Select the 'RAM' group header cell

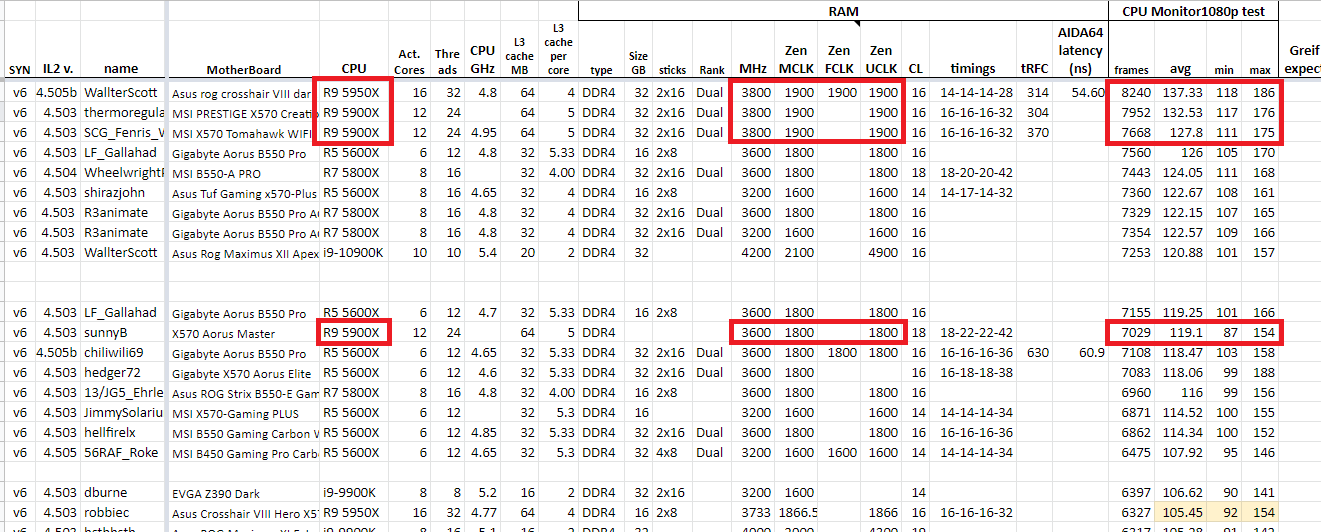point(843,11)
